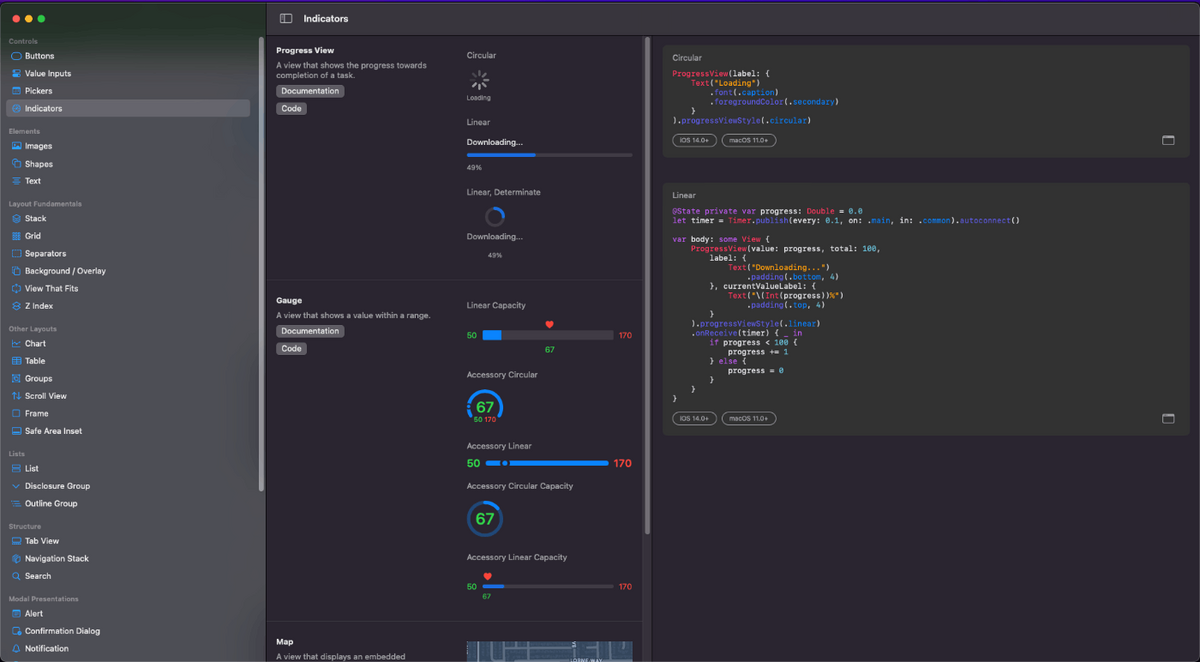Toggle the sidebar using the toolbar icon
Screen dimensions: 1200x662
(x=285, y=17)
